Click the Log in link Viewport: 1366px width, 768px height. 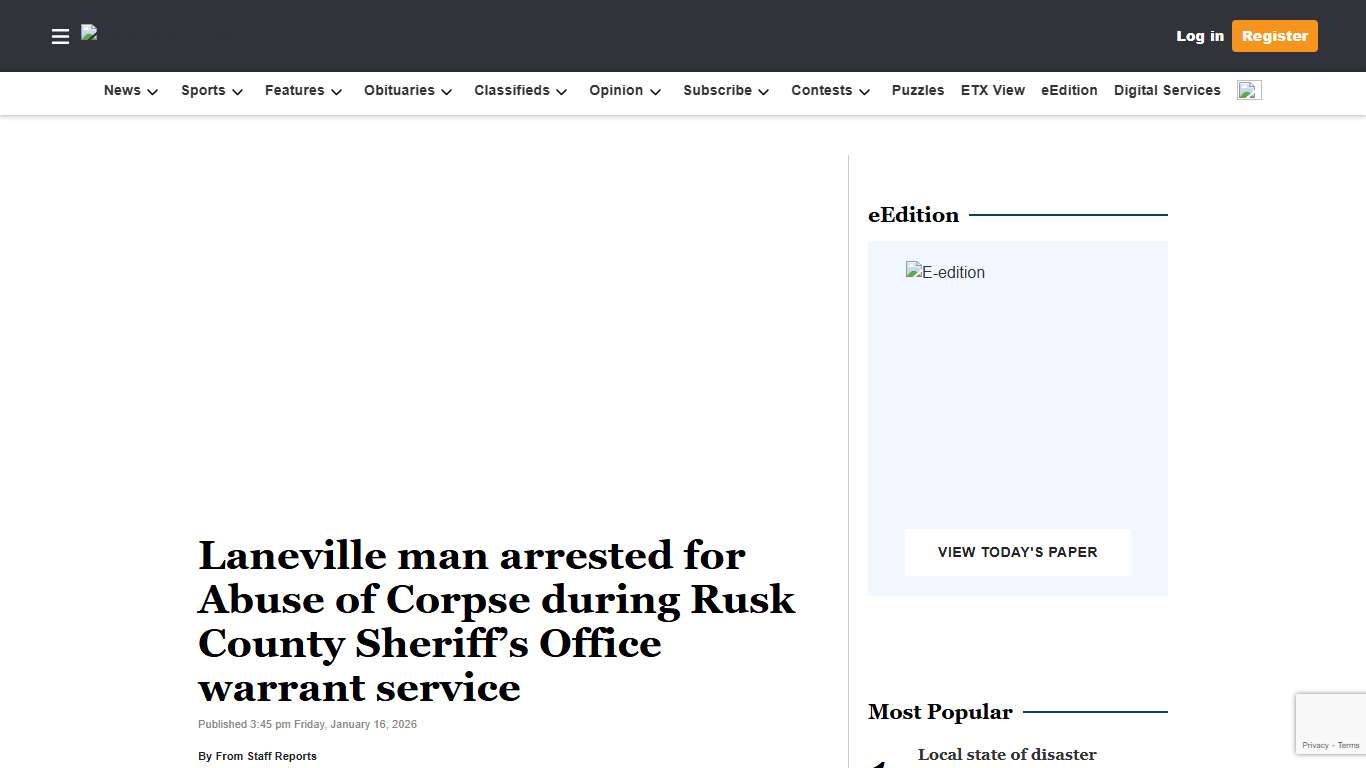(x=1199, y=36)
